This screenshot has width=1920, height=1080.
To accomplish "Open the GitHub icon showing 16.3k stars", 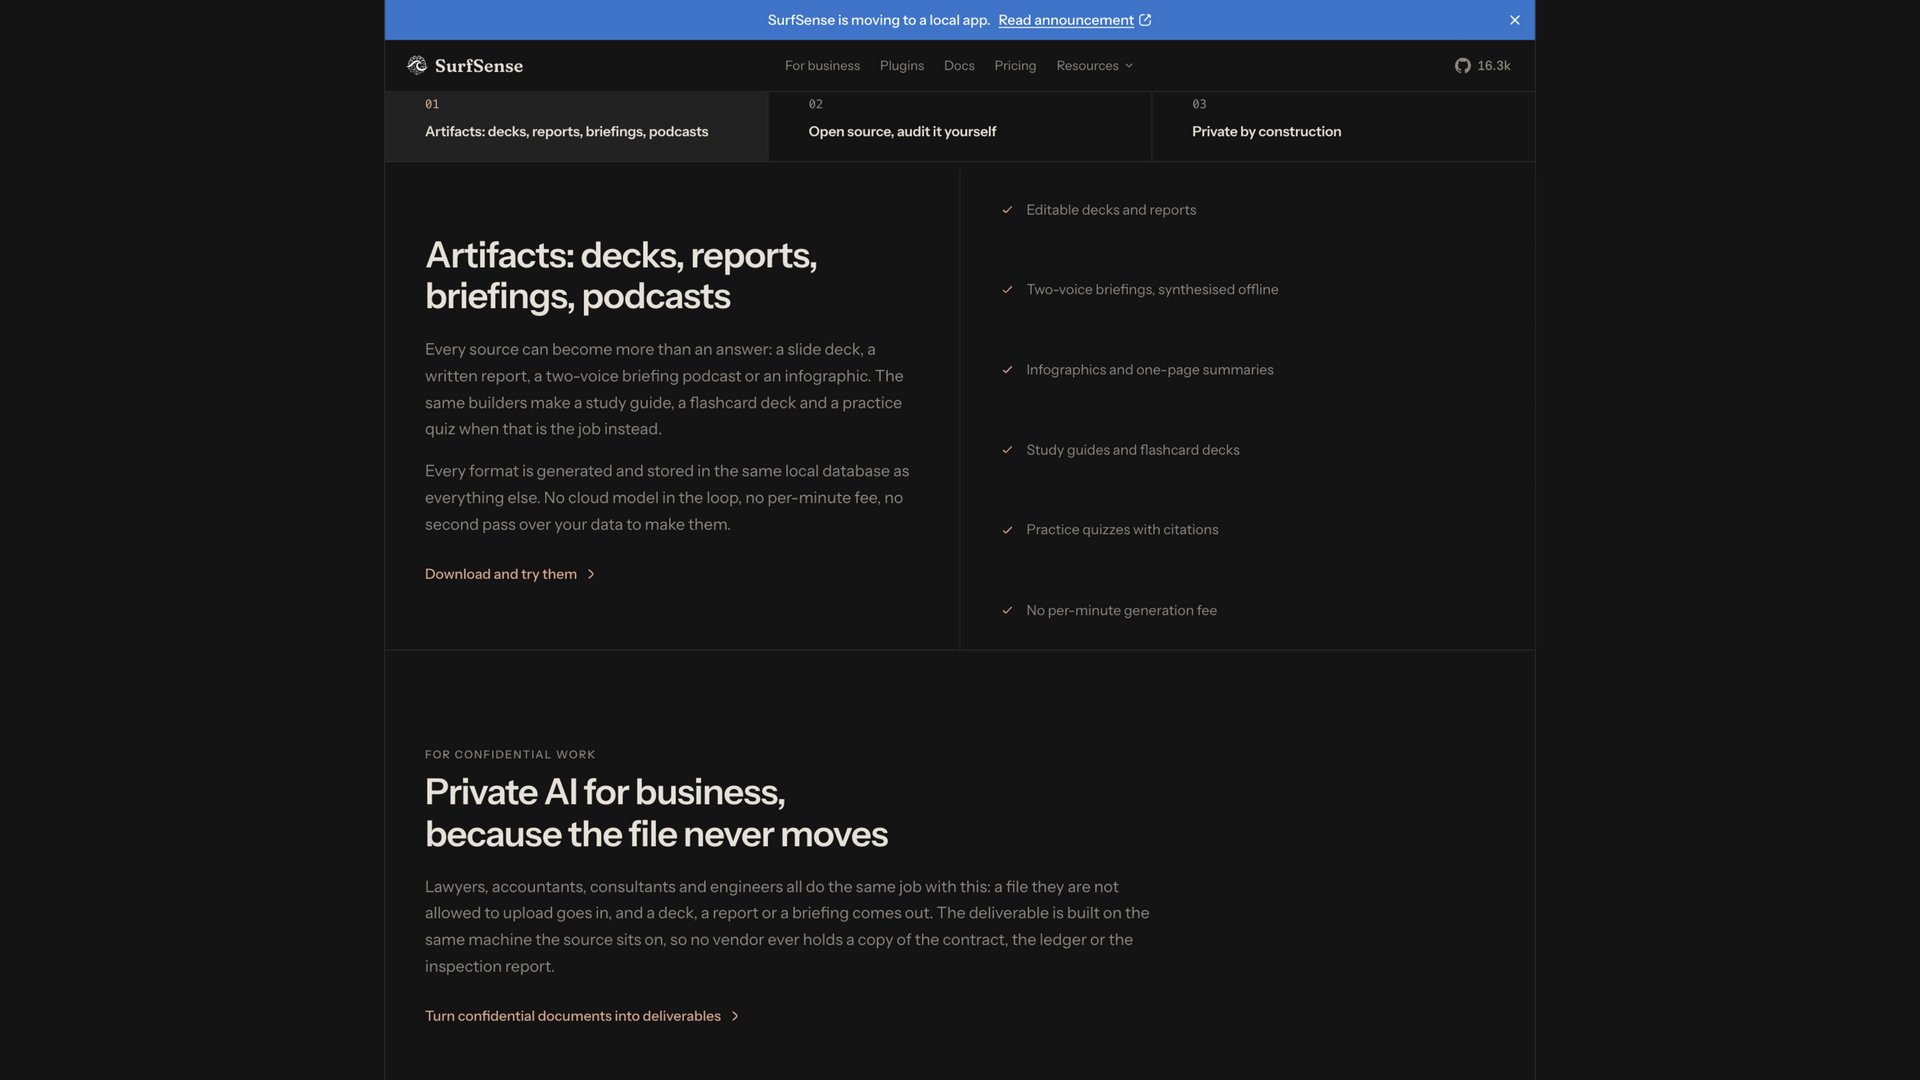I will pyautogui.click(x=1462, y=66).
